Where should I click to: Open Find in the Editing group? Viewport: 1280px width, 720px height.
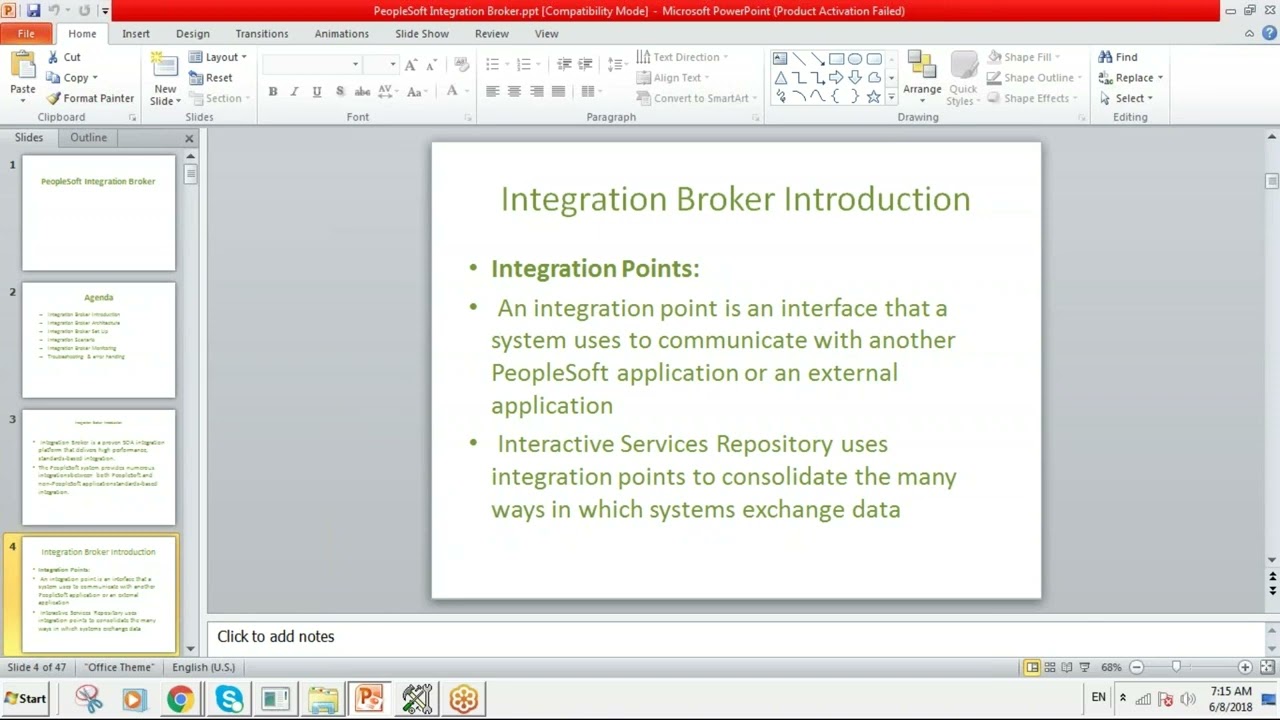pos(1118,57)
